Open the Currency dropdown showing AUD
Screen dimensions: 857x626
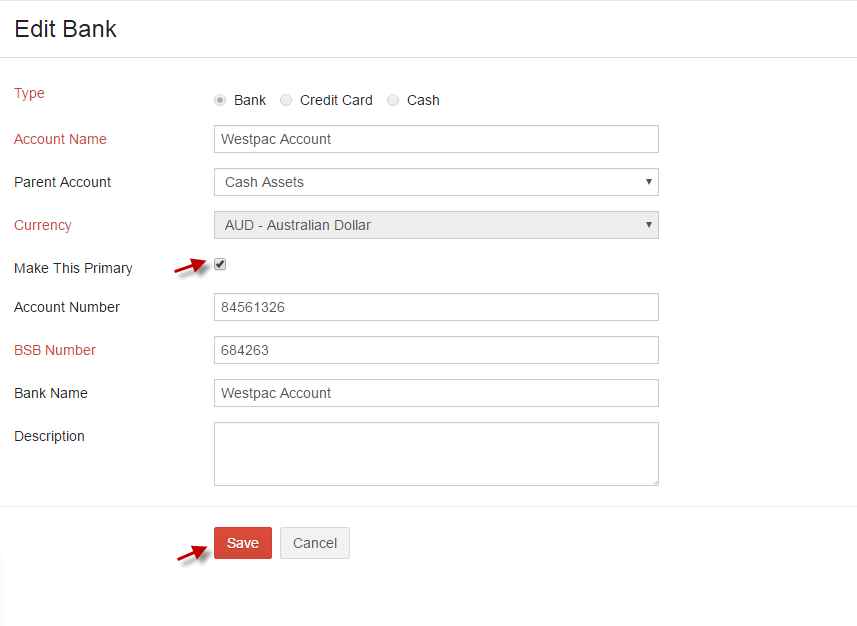coord(436,225)
